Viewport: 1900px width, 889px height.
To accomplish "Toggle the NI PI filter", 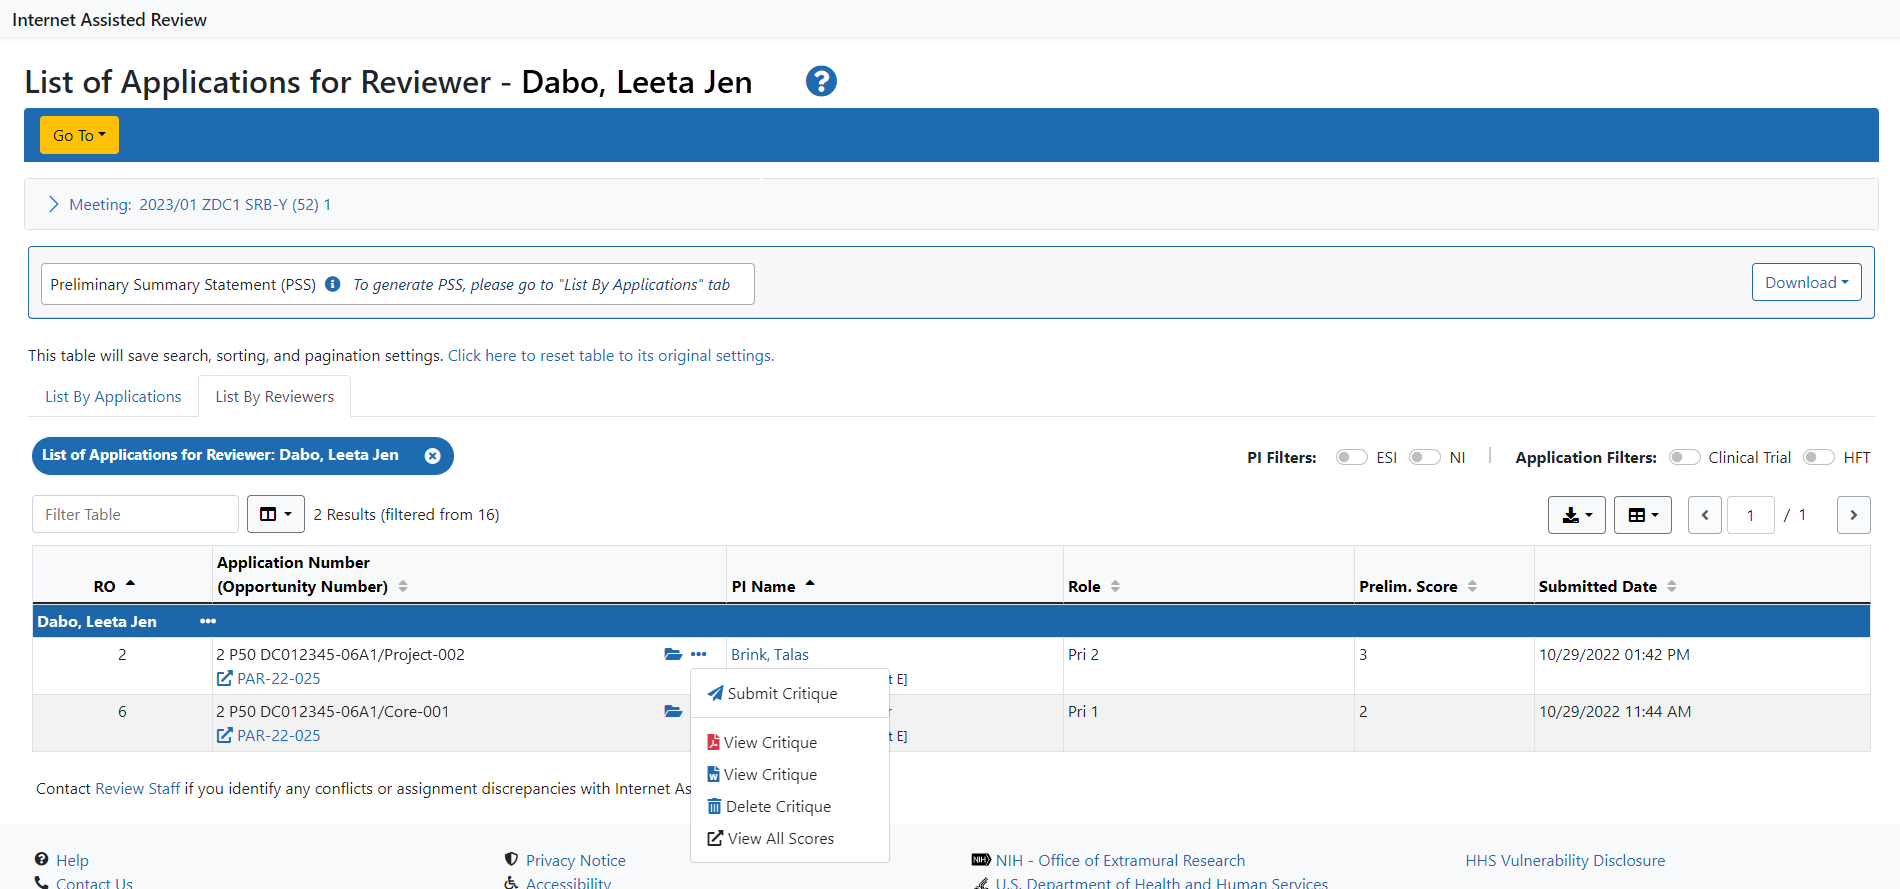I will [1424, 457].
